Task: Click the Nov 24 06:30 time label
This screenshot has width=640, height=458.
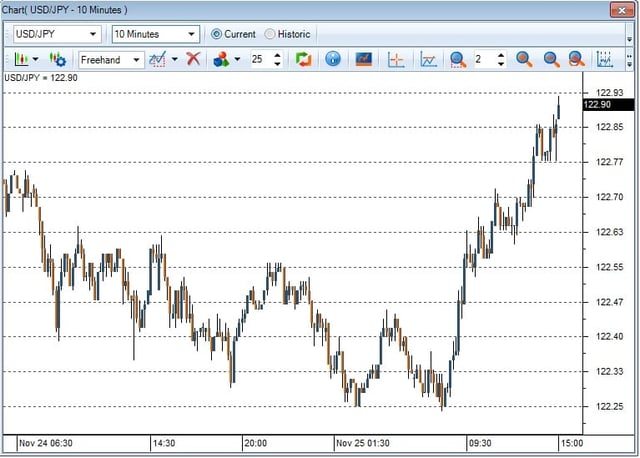Action: pyautogui.click(x=46, y=443)
